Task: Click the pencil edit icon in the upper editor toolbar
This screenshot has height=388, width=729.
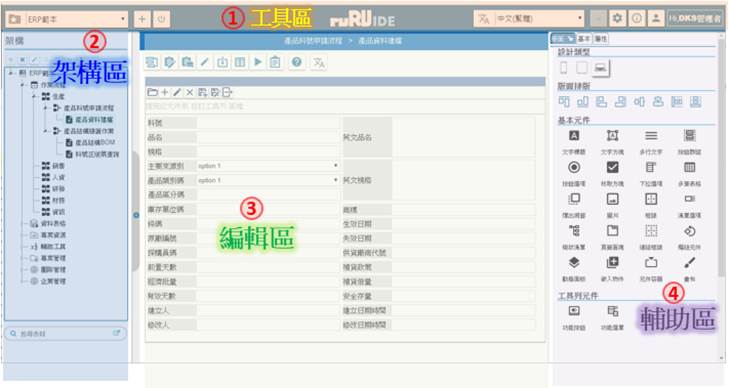Action: coord(205,62)
